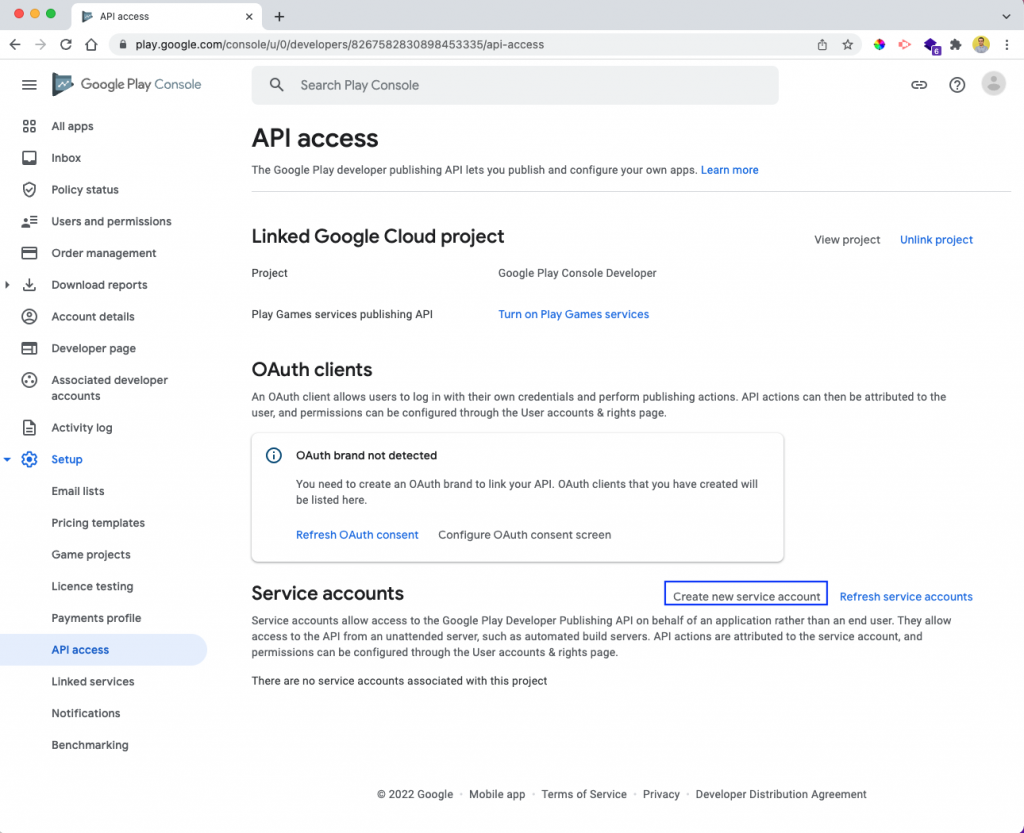Click Create new service account

(746, 595)
